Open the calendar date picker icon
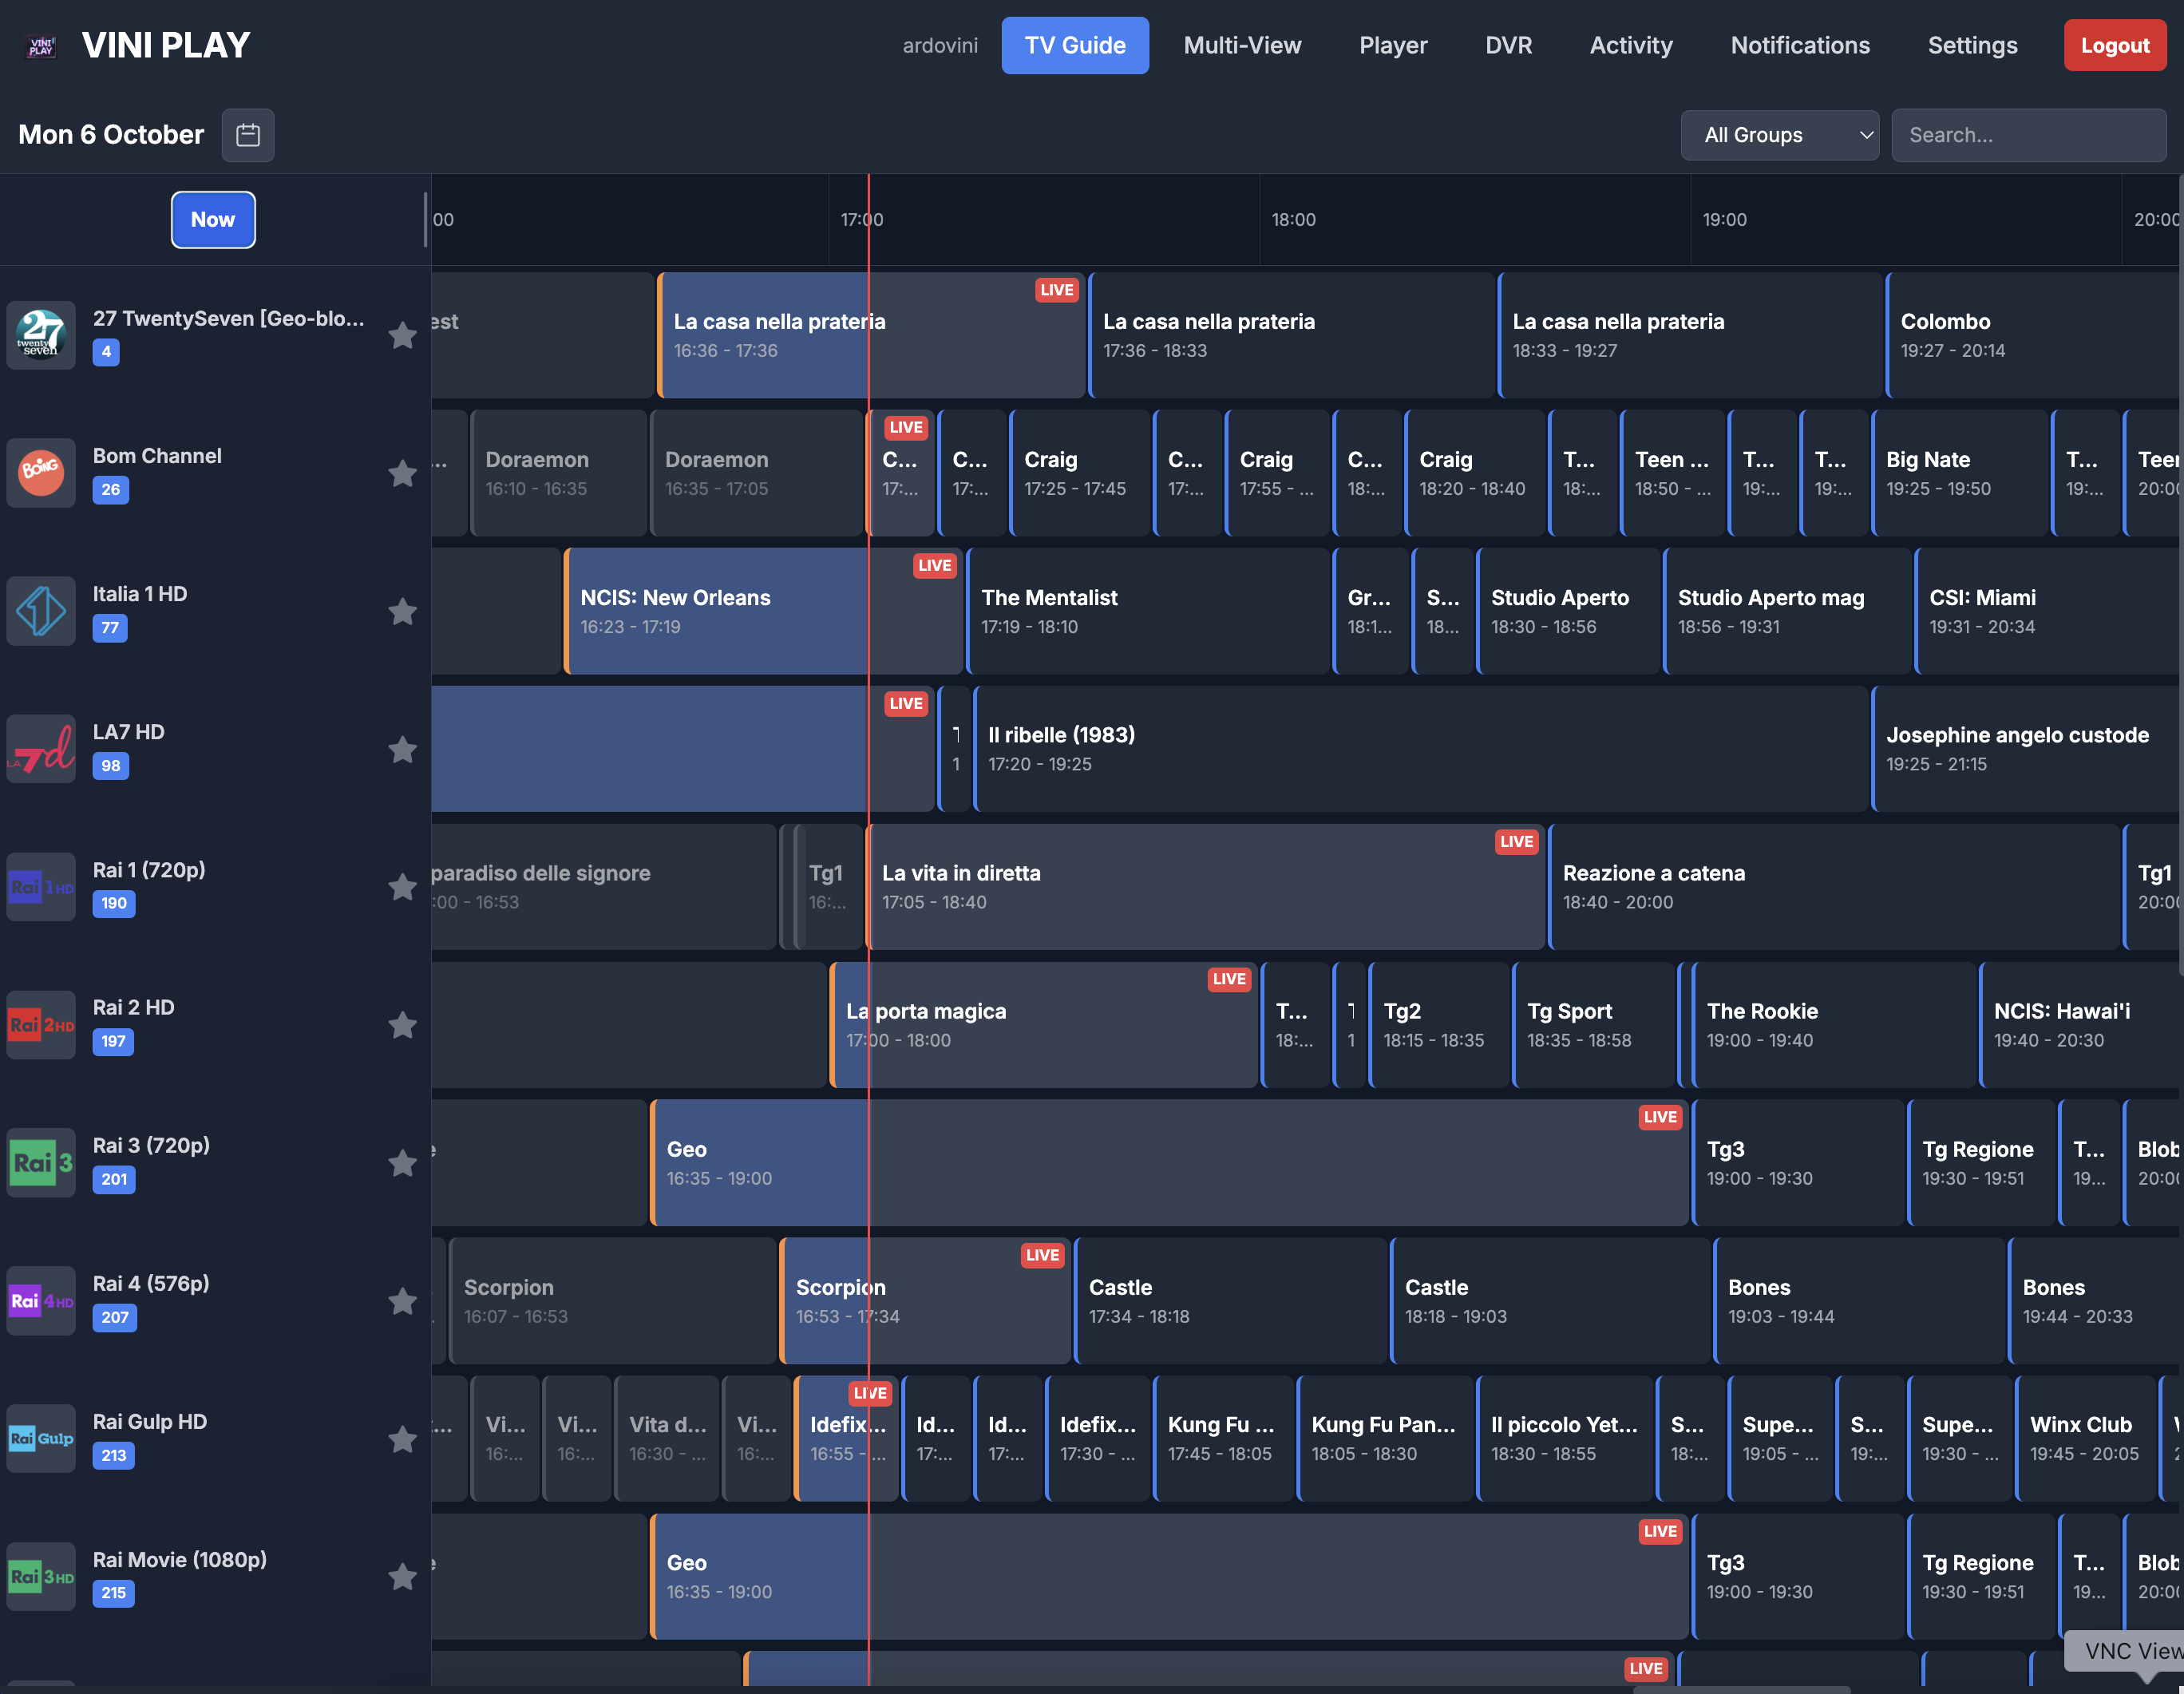The image size is (2184, 1694). point(247,135)
